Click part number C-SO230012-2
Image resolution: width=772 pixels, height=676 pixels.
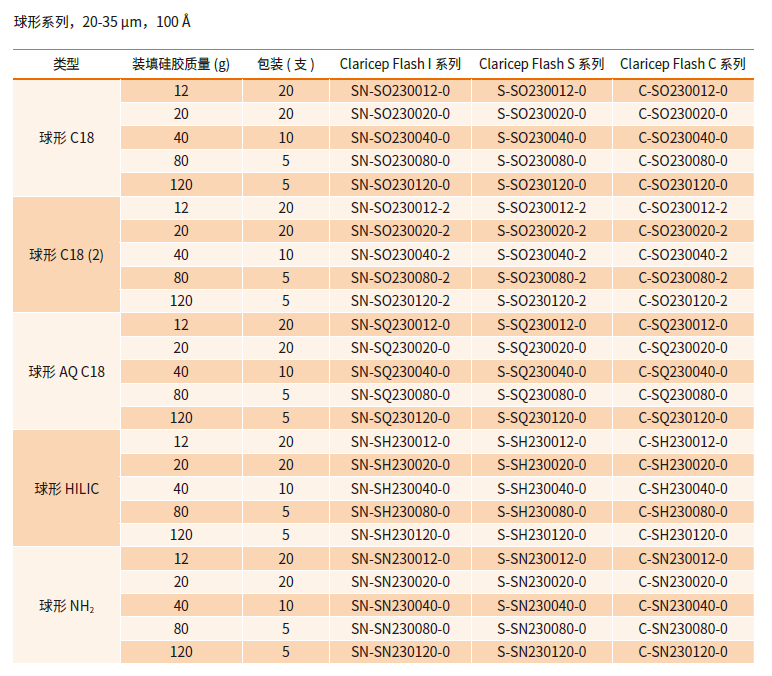point(683,208)
